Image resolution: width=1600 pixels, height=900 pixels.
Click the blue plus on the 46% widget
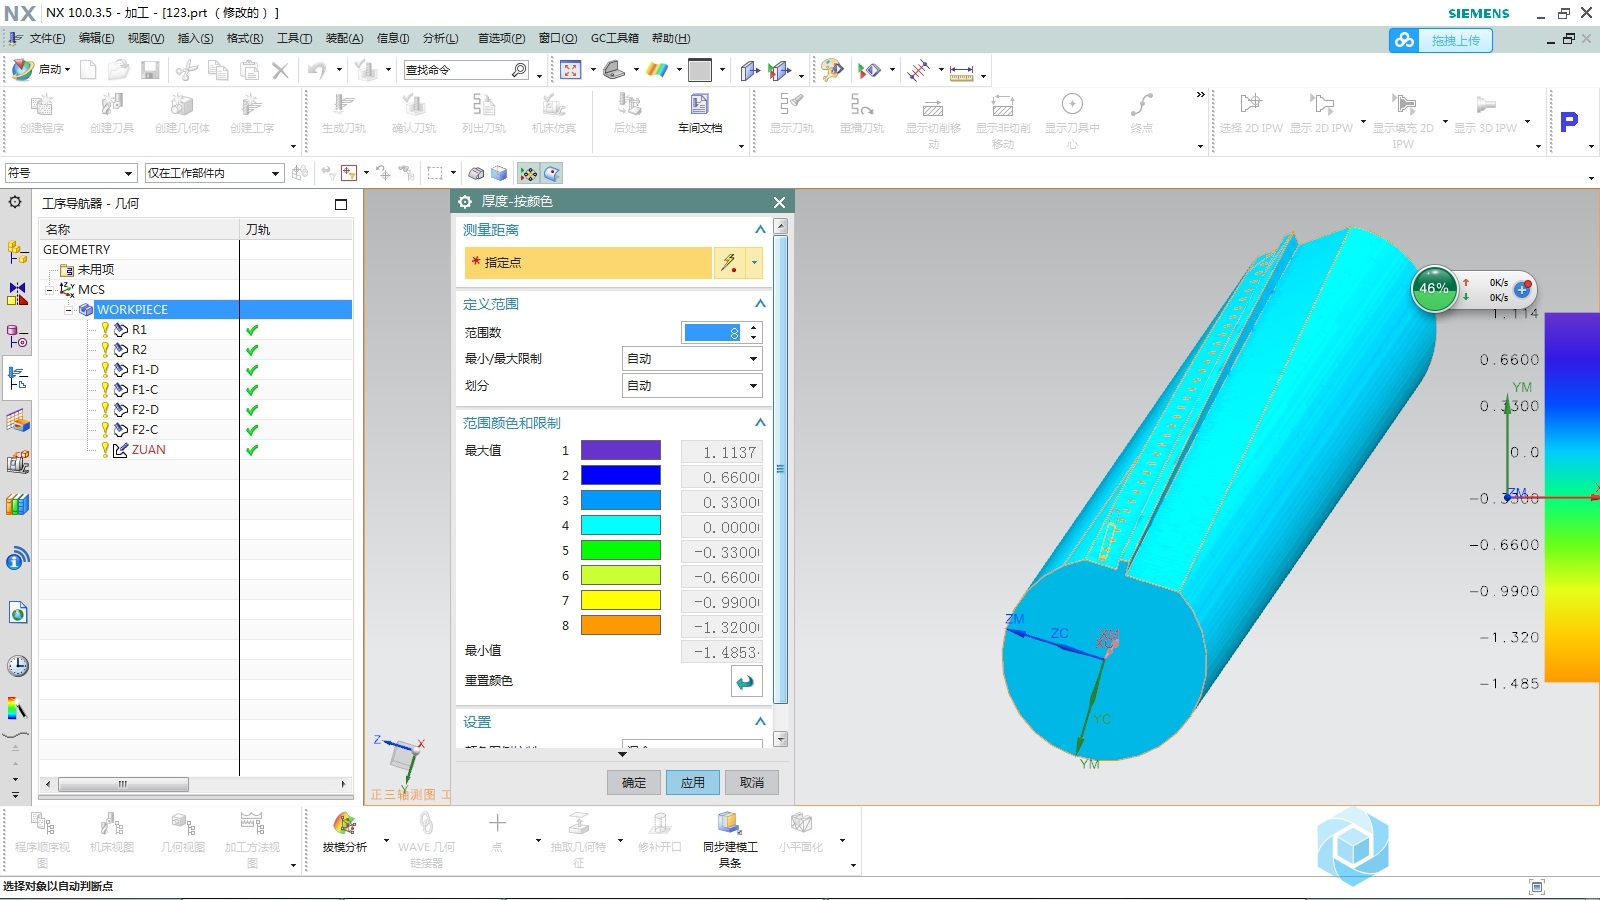[1522, 290]
